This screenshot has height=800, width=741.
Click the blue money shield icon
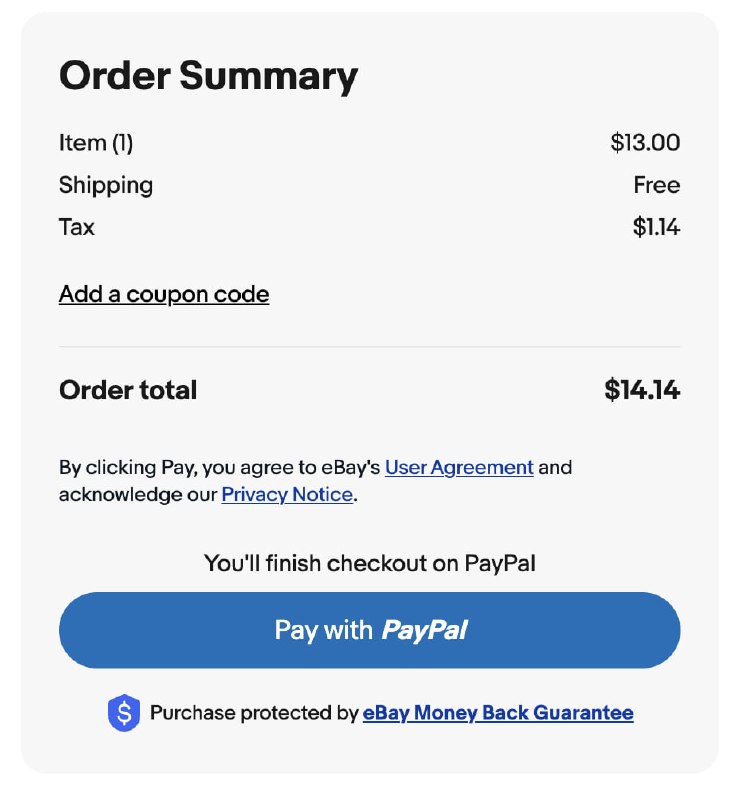[124, 713]
